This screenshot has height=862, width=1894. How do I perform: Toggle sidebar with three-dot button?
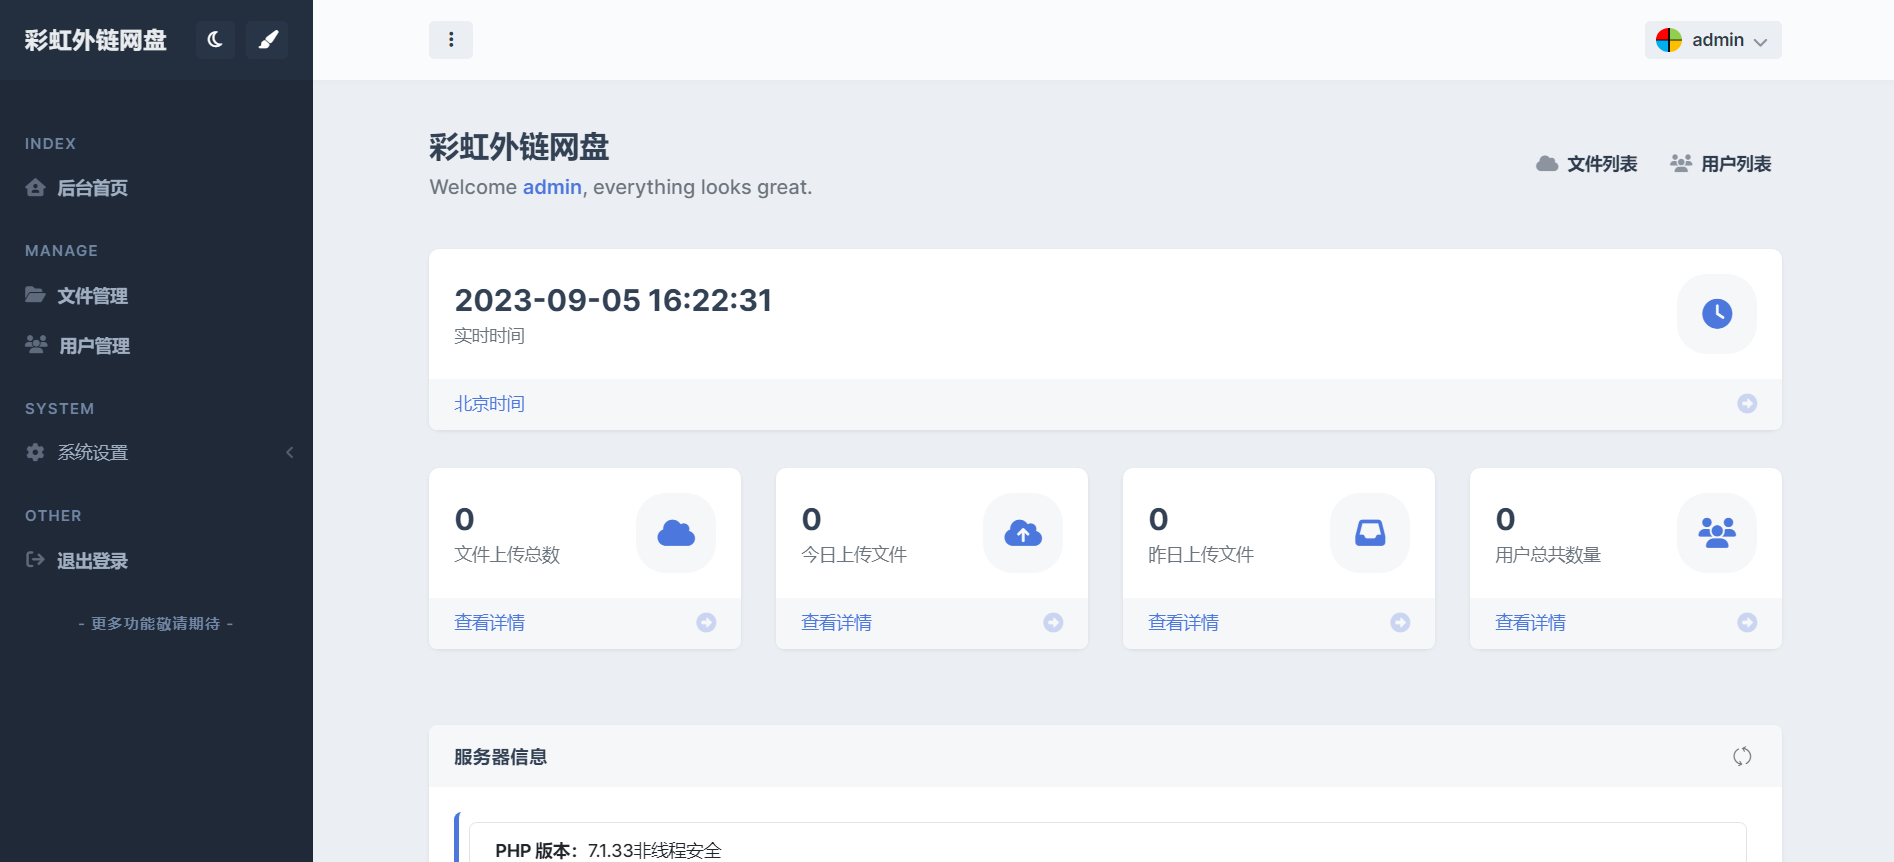(451, 40)
